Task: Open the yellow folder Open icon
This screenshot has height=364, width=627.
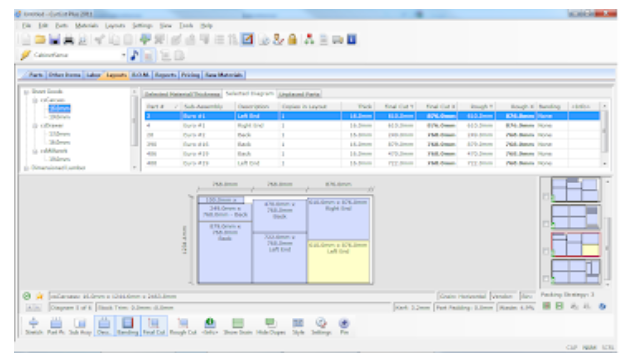Action: 40,39
